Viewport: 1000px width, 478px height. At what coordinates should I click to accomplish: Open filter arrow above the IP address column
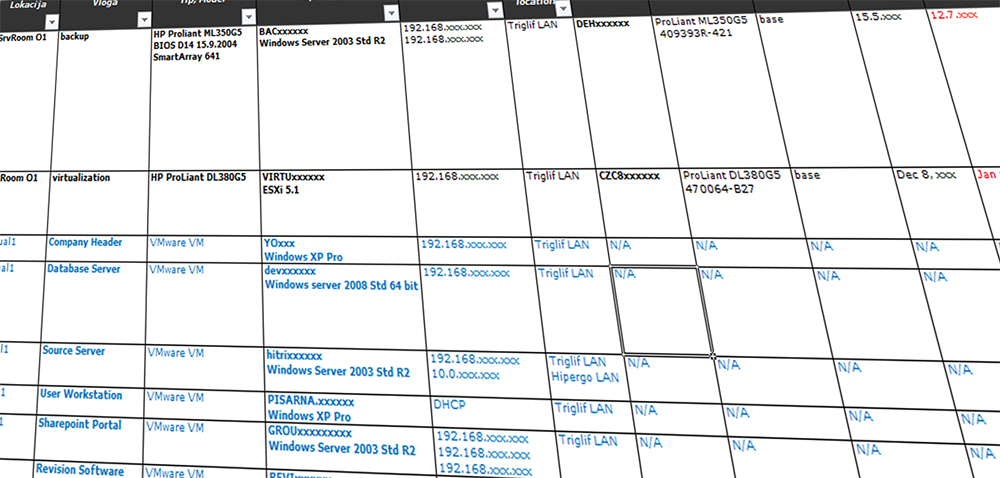pyautogui.click(x=497, y=13)
